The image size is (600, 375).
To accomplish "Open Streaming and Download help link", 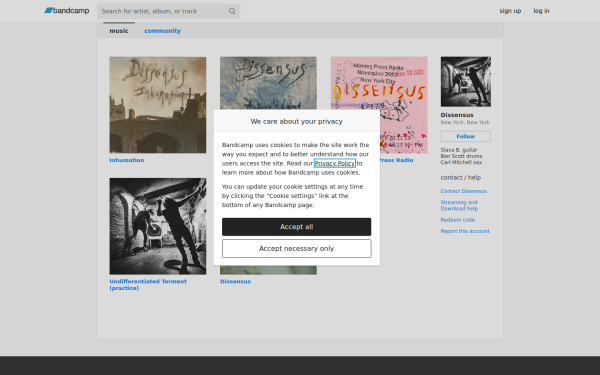I will pyautogui.click(x=459, y=205).
